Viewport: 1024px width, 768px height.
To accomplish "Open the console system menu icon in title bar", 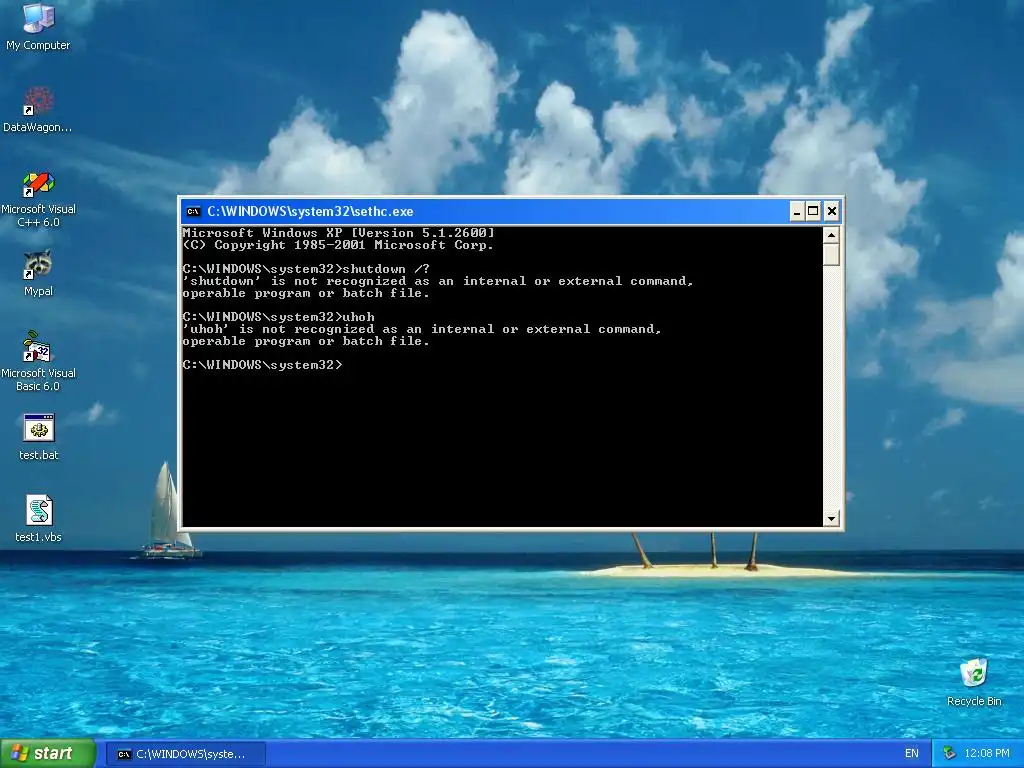I will click(x=193, y=212).
